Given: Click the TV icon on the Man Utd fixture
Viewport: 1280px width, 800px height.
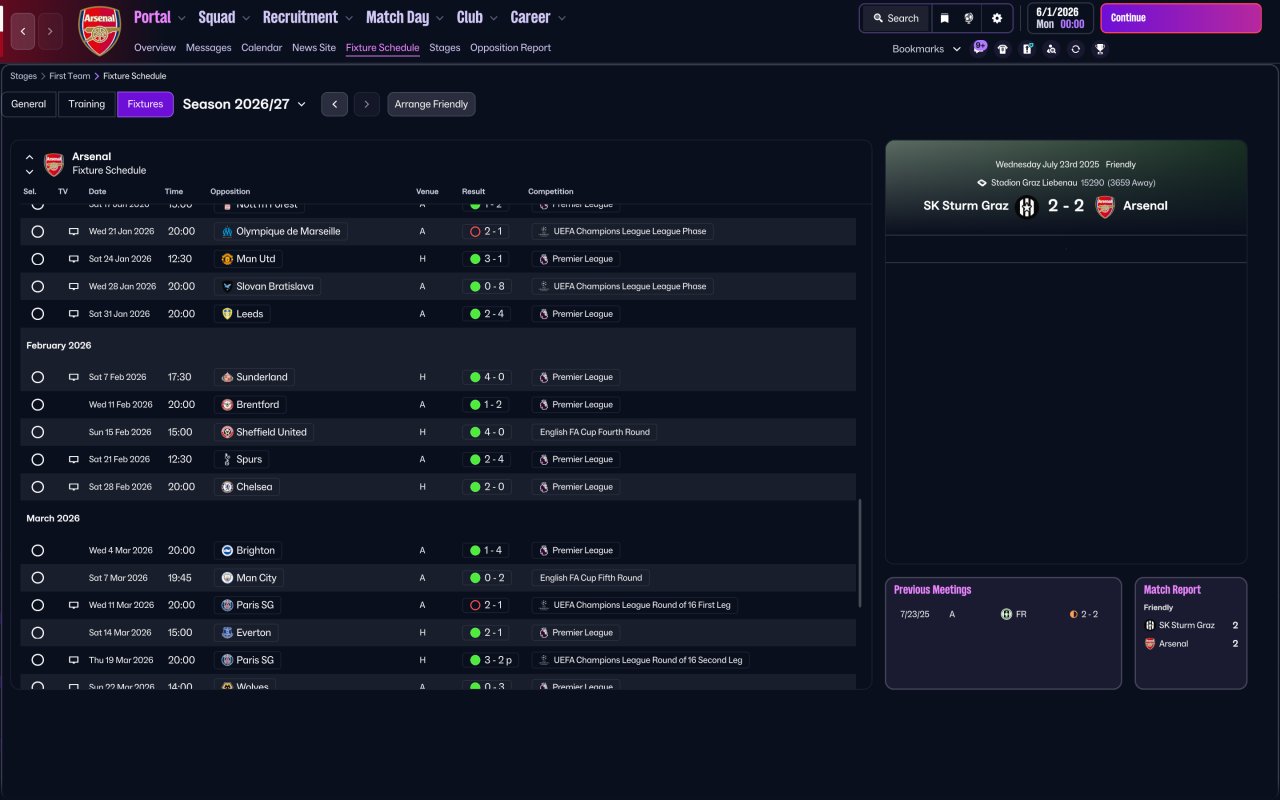Looking at the screenshot, I should (73, 259).
